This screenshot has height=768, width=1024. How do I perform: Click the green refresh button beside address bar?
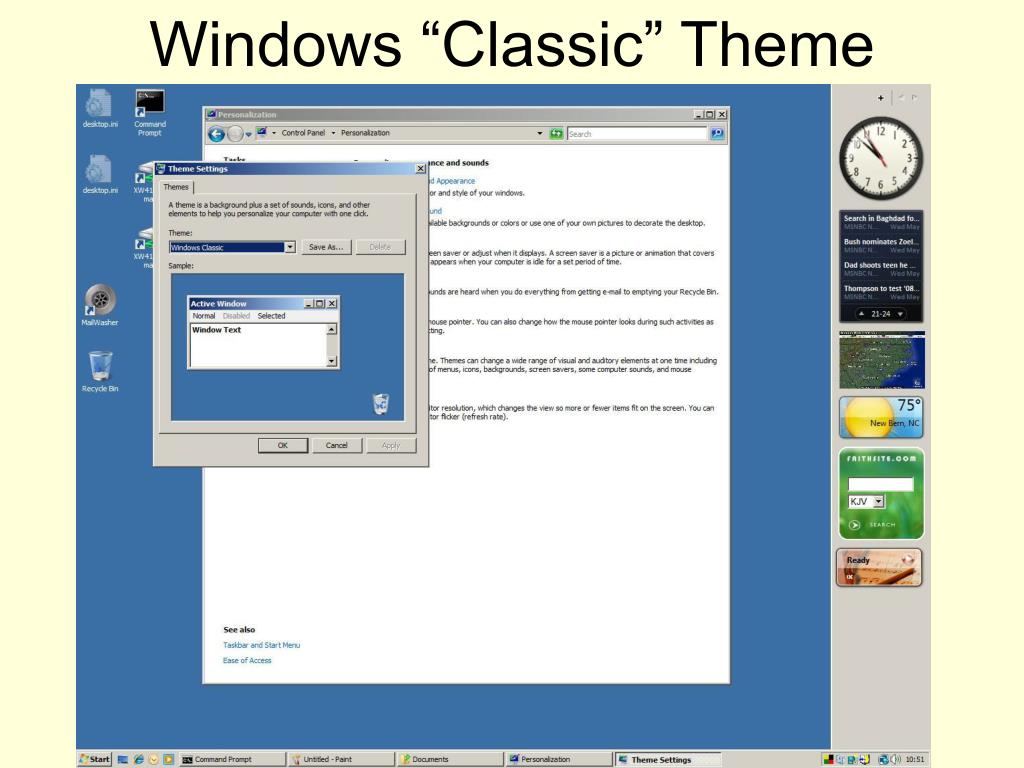(556, 134)
